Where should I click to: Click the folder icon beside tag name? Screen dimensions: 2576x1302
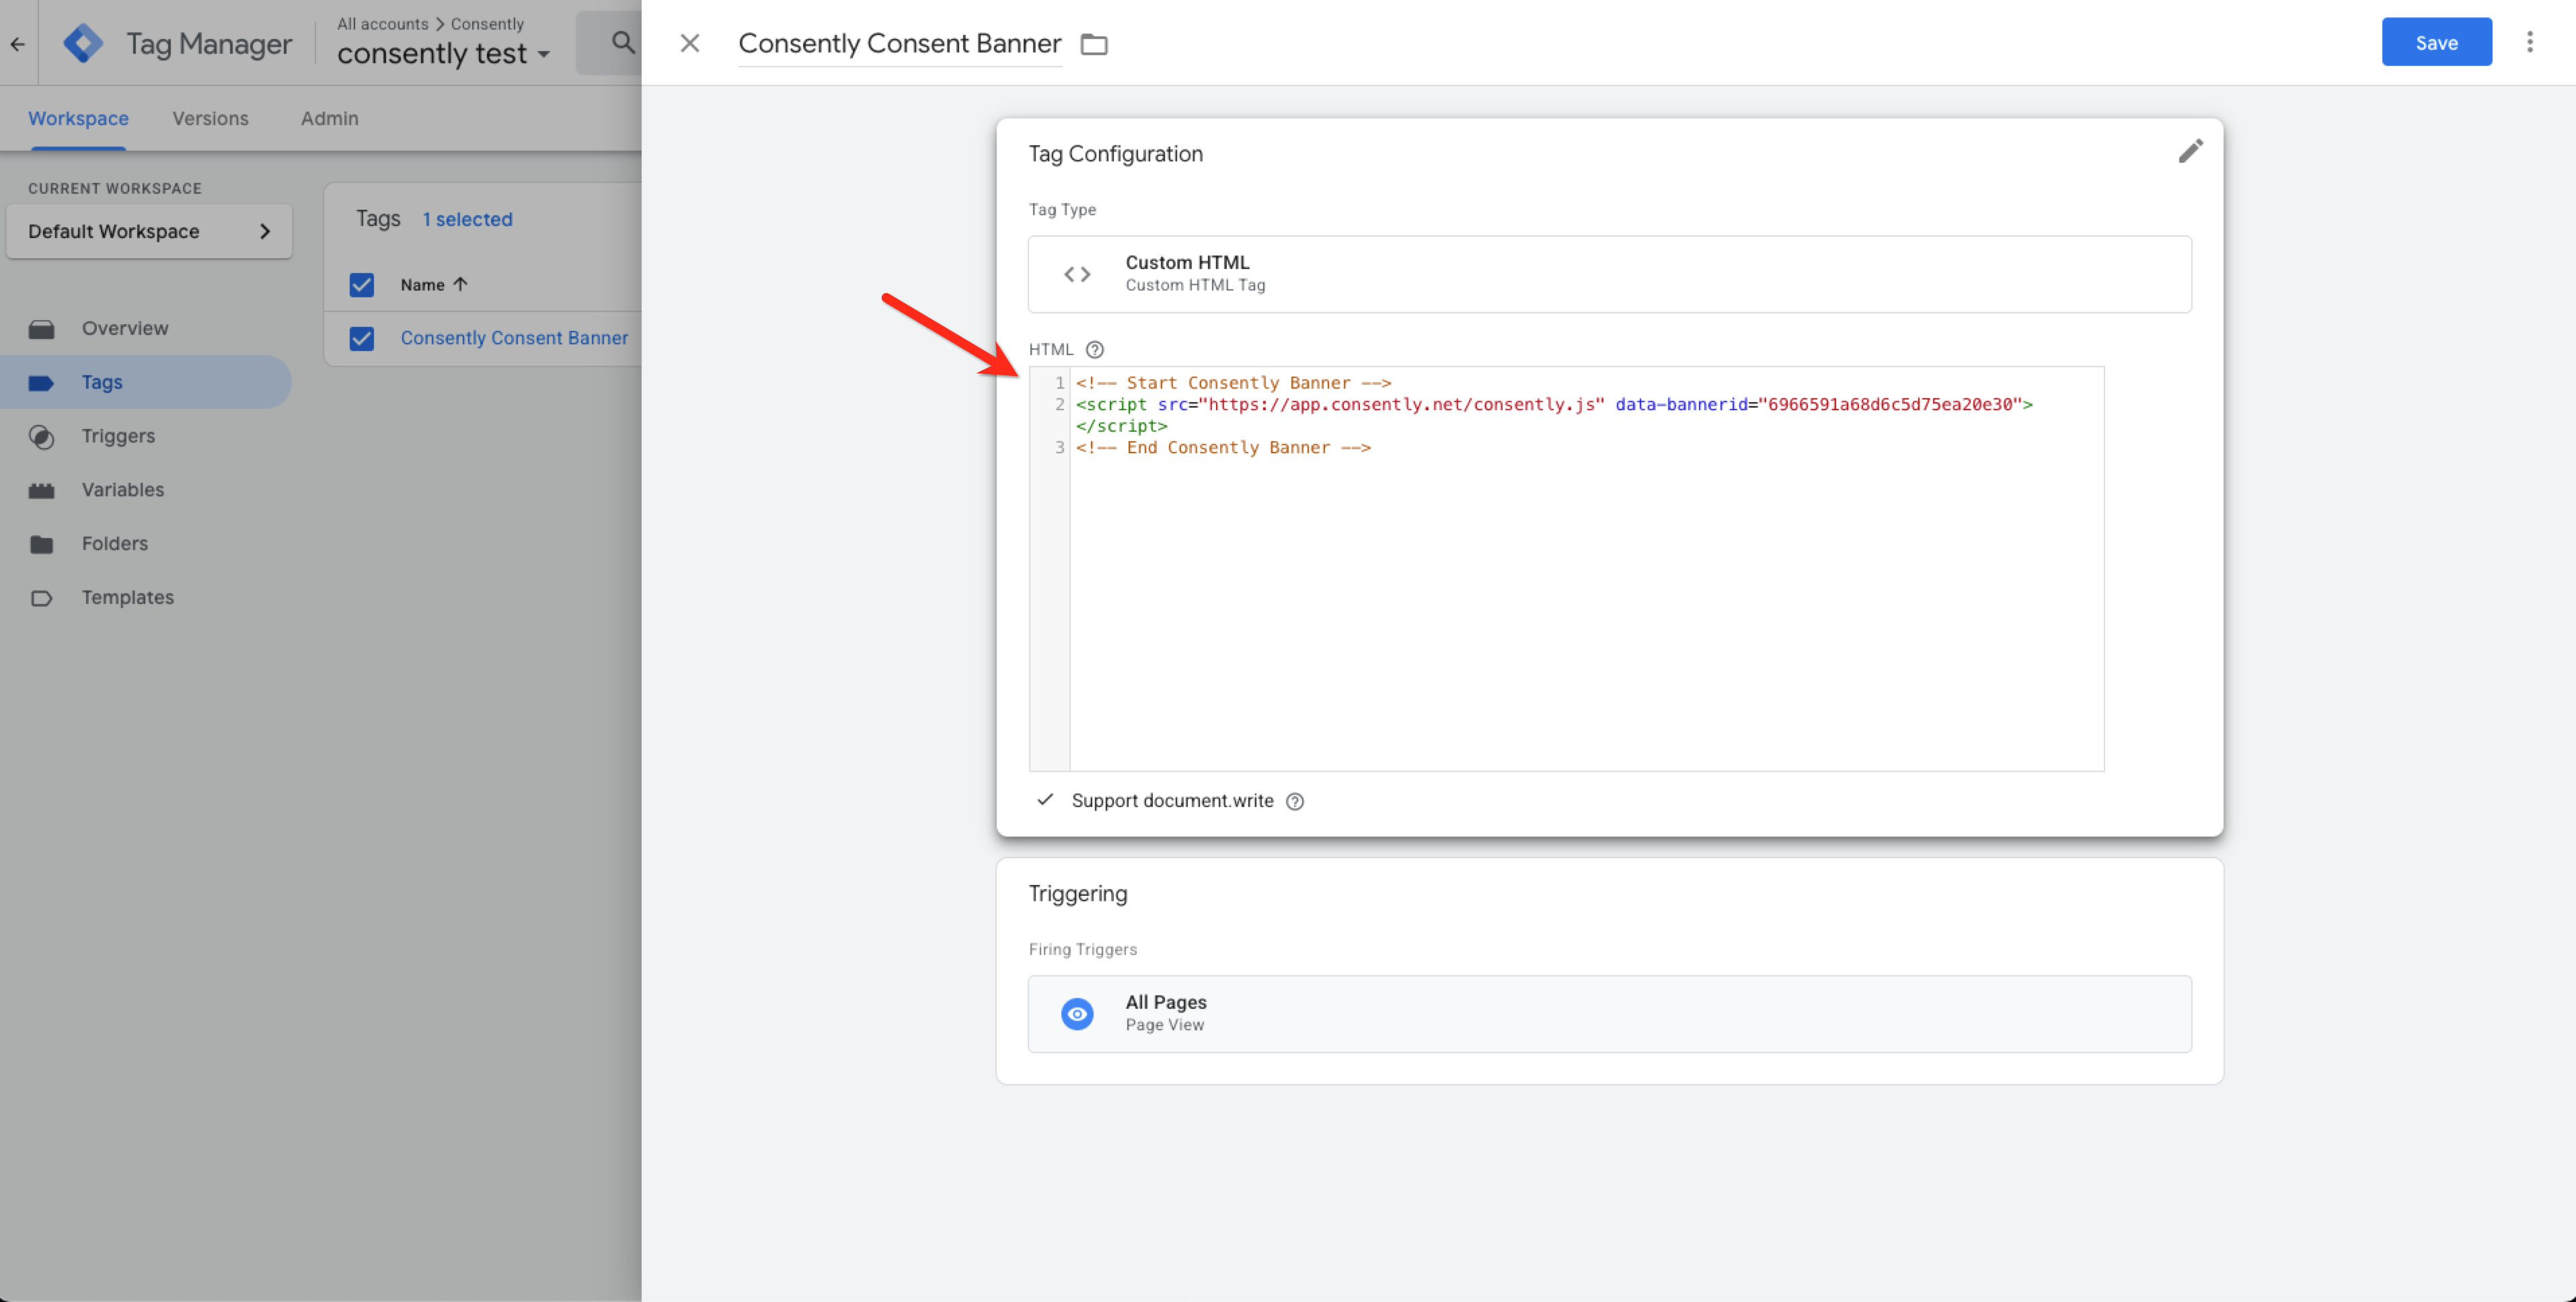(1094, 44)
